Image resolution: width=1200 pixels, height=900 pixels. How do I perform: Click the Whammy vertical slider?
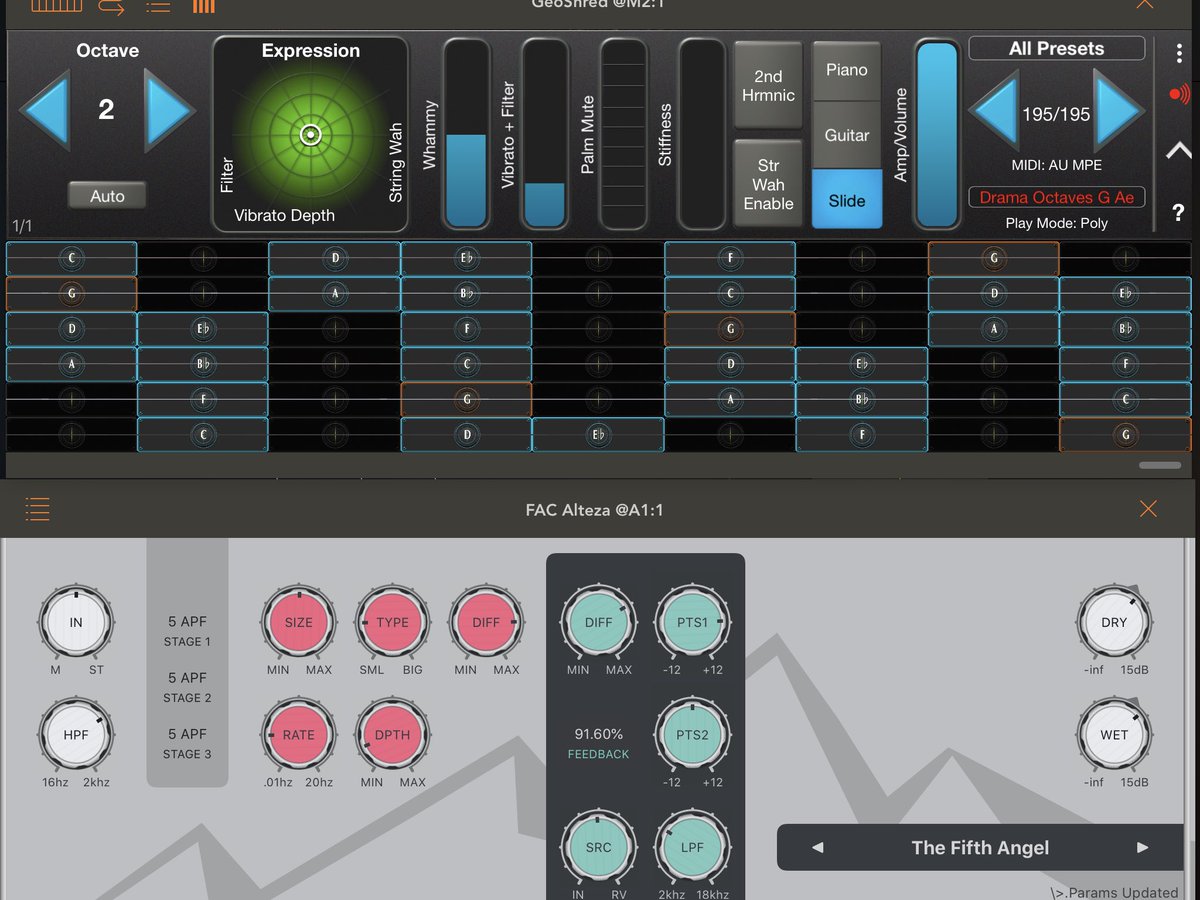pos(465,134)
